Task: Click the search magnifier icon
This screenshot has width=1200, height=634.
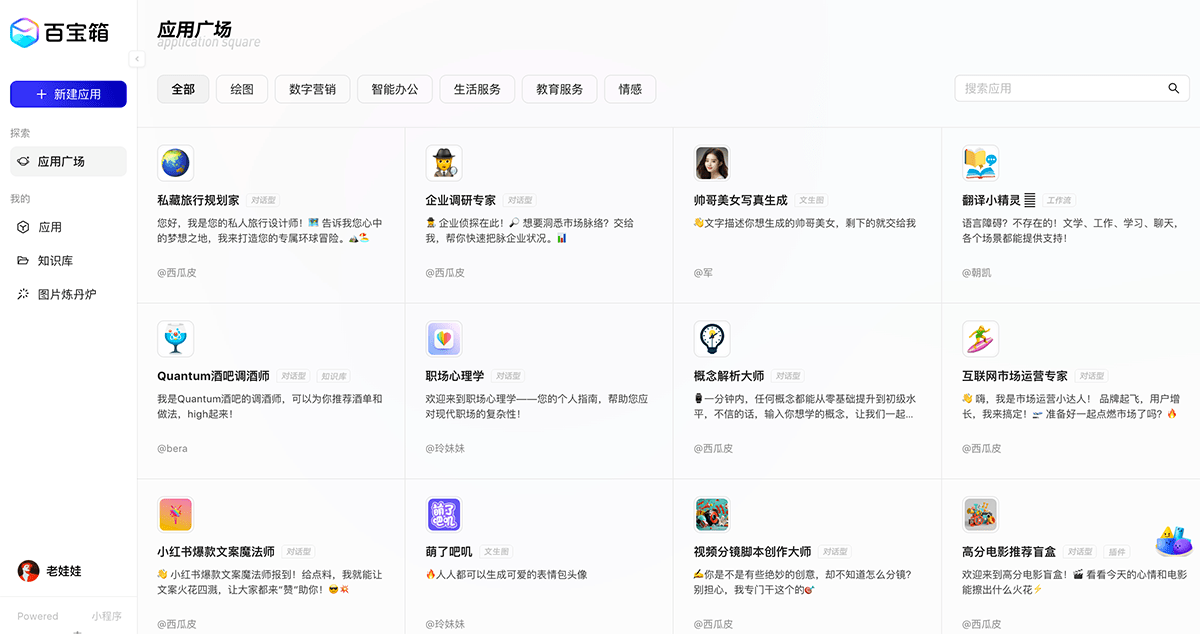Action: pyautogui.click(x=1174, y=88)
